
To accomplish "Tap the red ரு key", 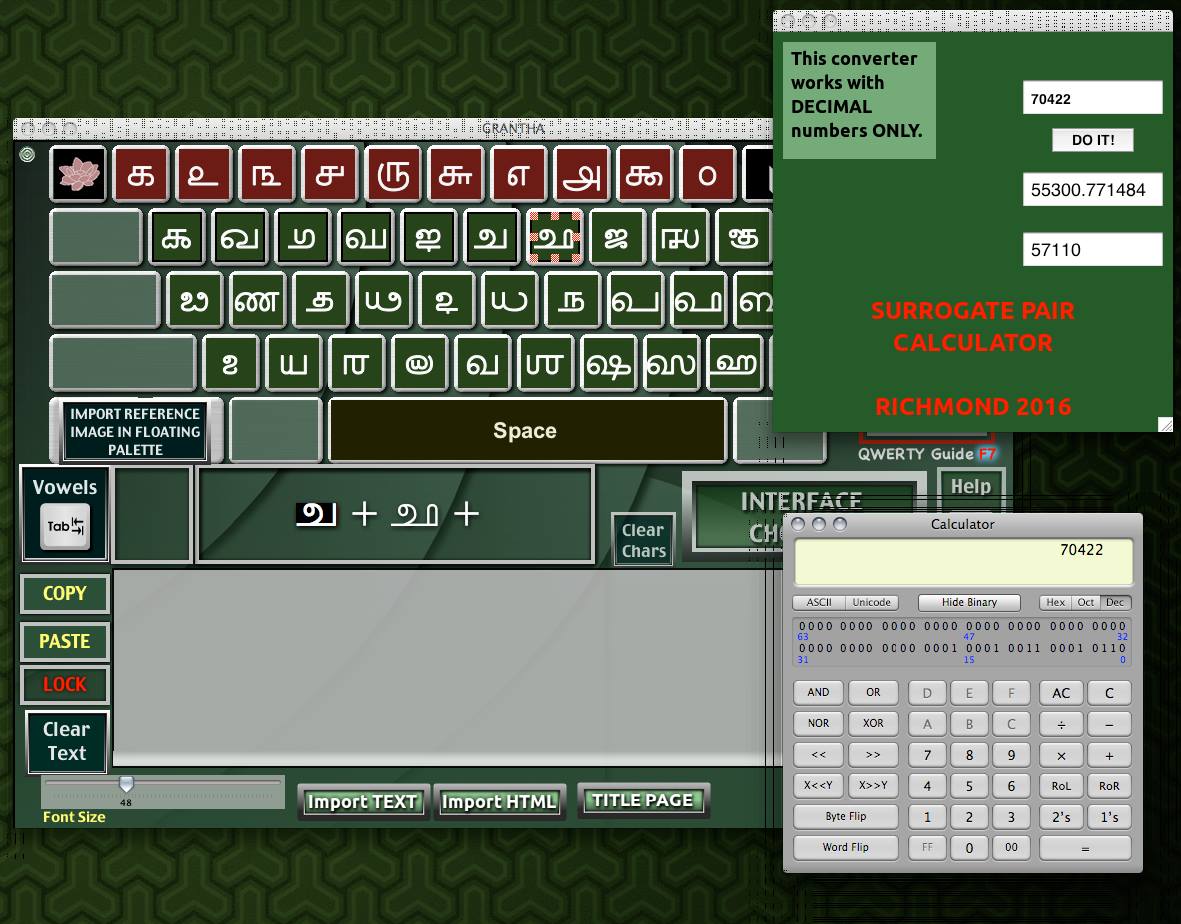I will [393, 175].
